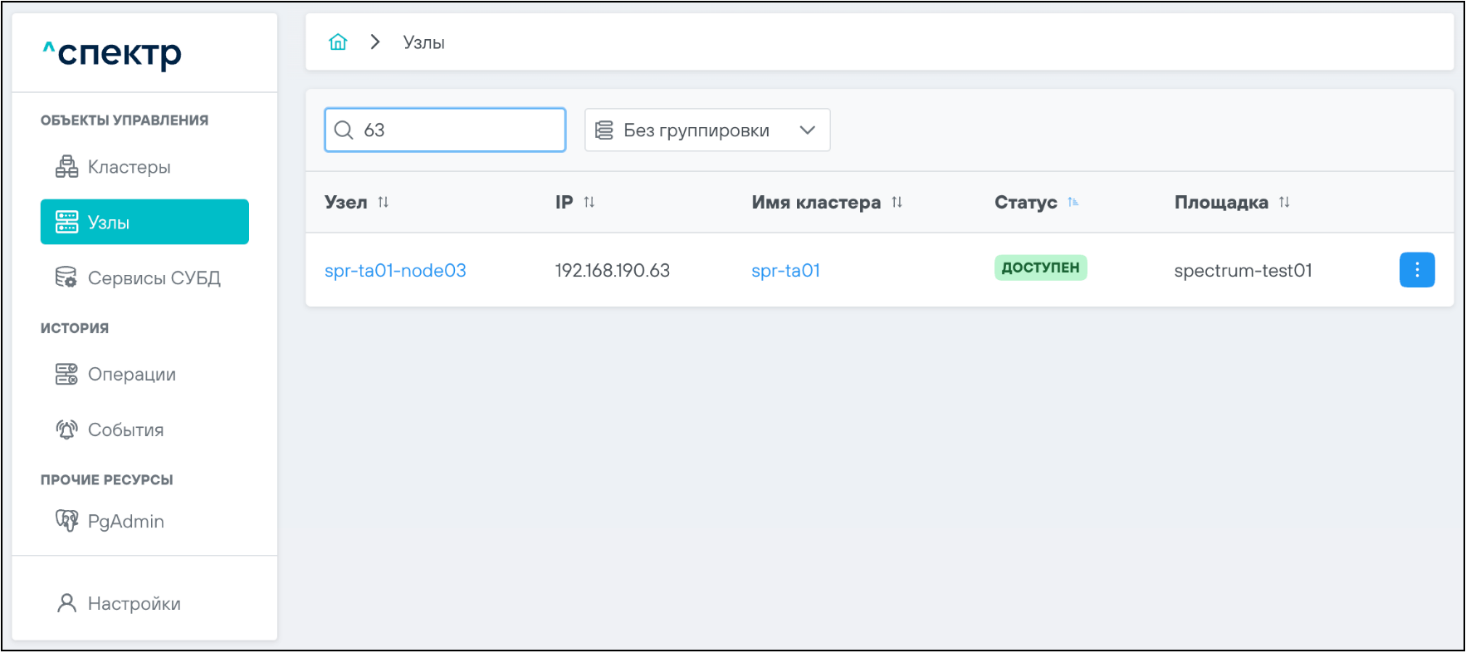1466x653 pixels.
Task: Go to Кластеры in the sidebar
Action: coord(128,167)
